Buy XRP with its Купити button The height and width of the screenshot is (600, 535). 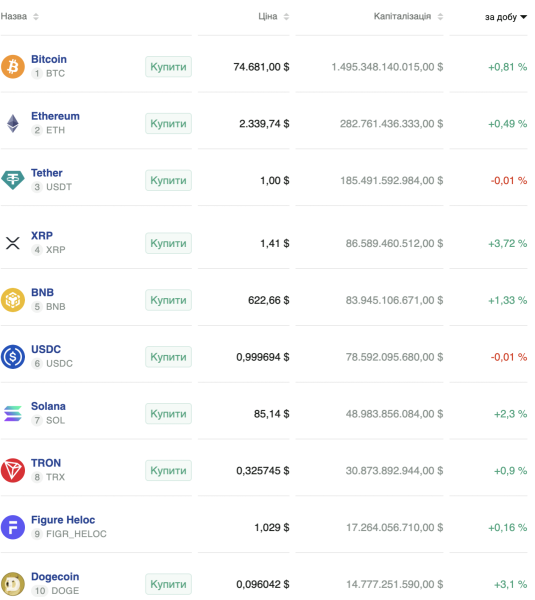[168, 243]
